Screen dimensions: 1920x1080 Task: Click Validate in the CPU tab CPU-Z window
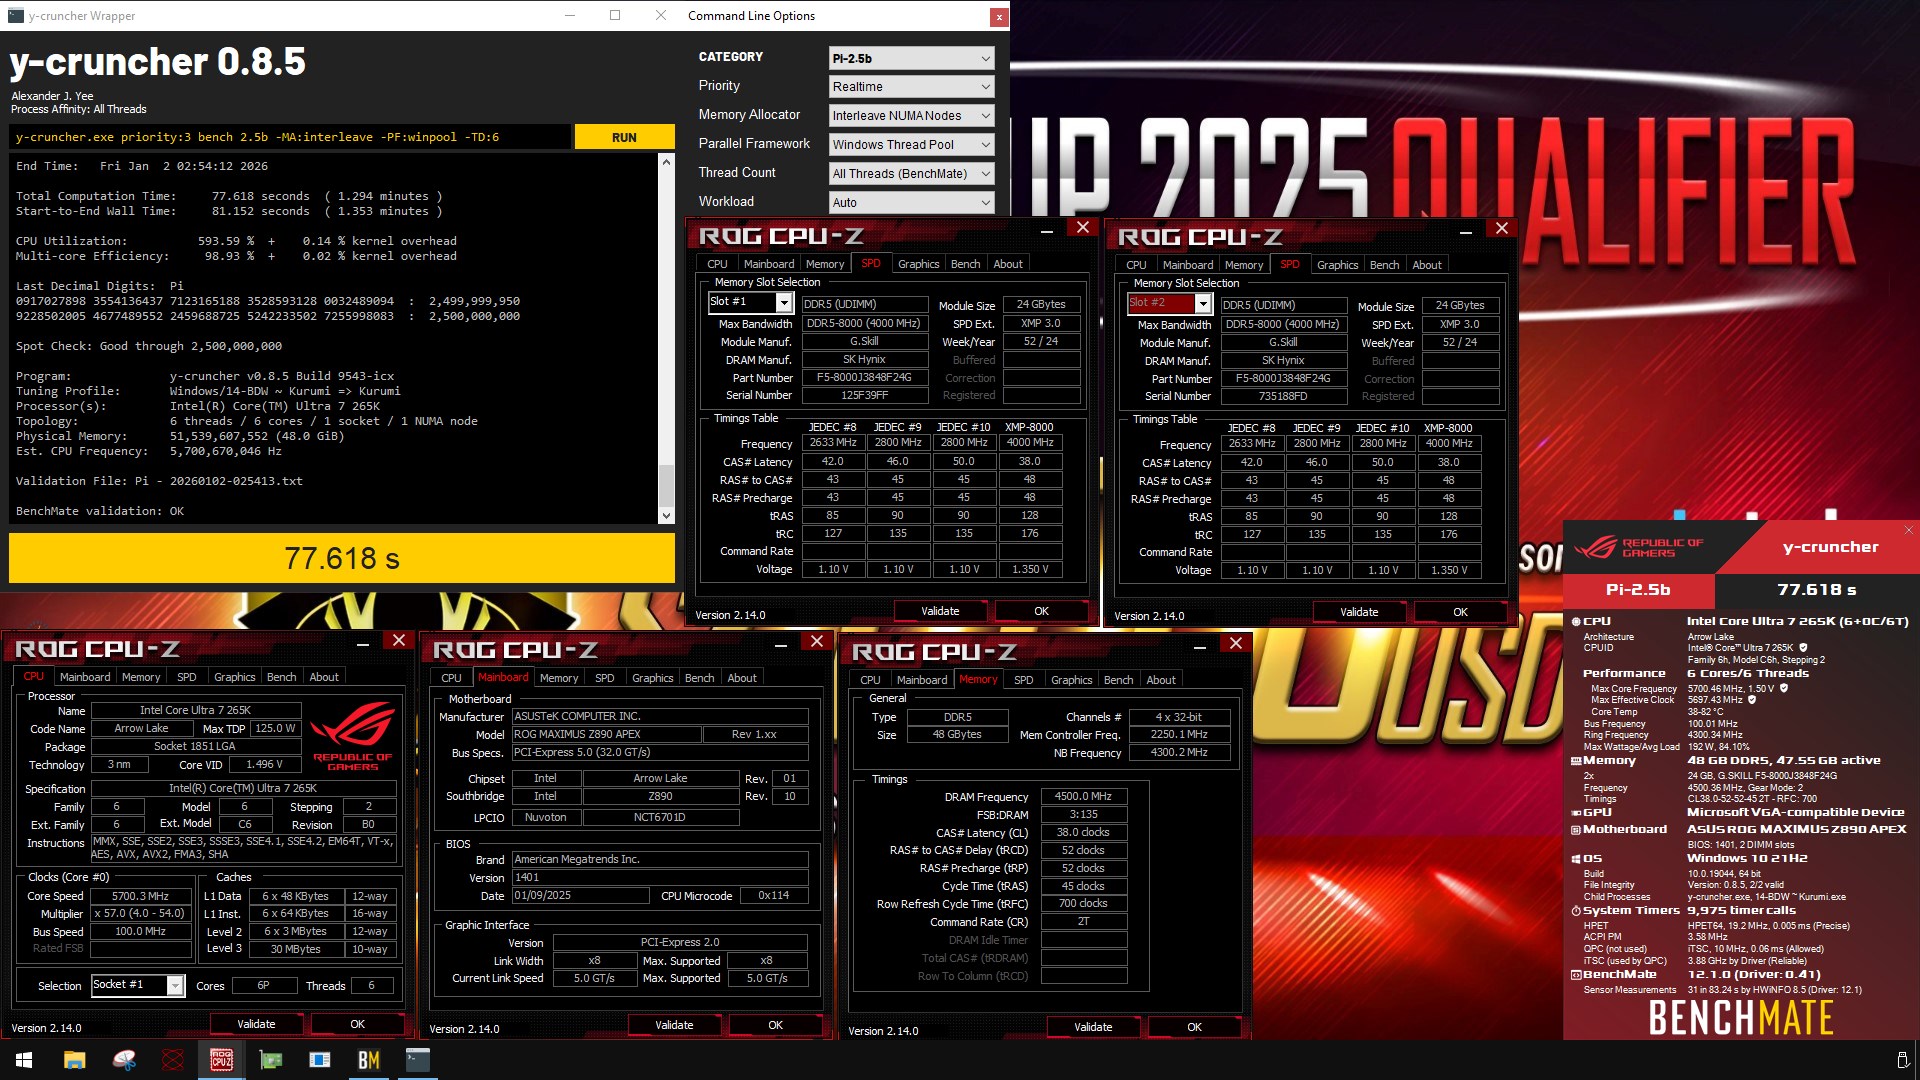point(256,1024)
